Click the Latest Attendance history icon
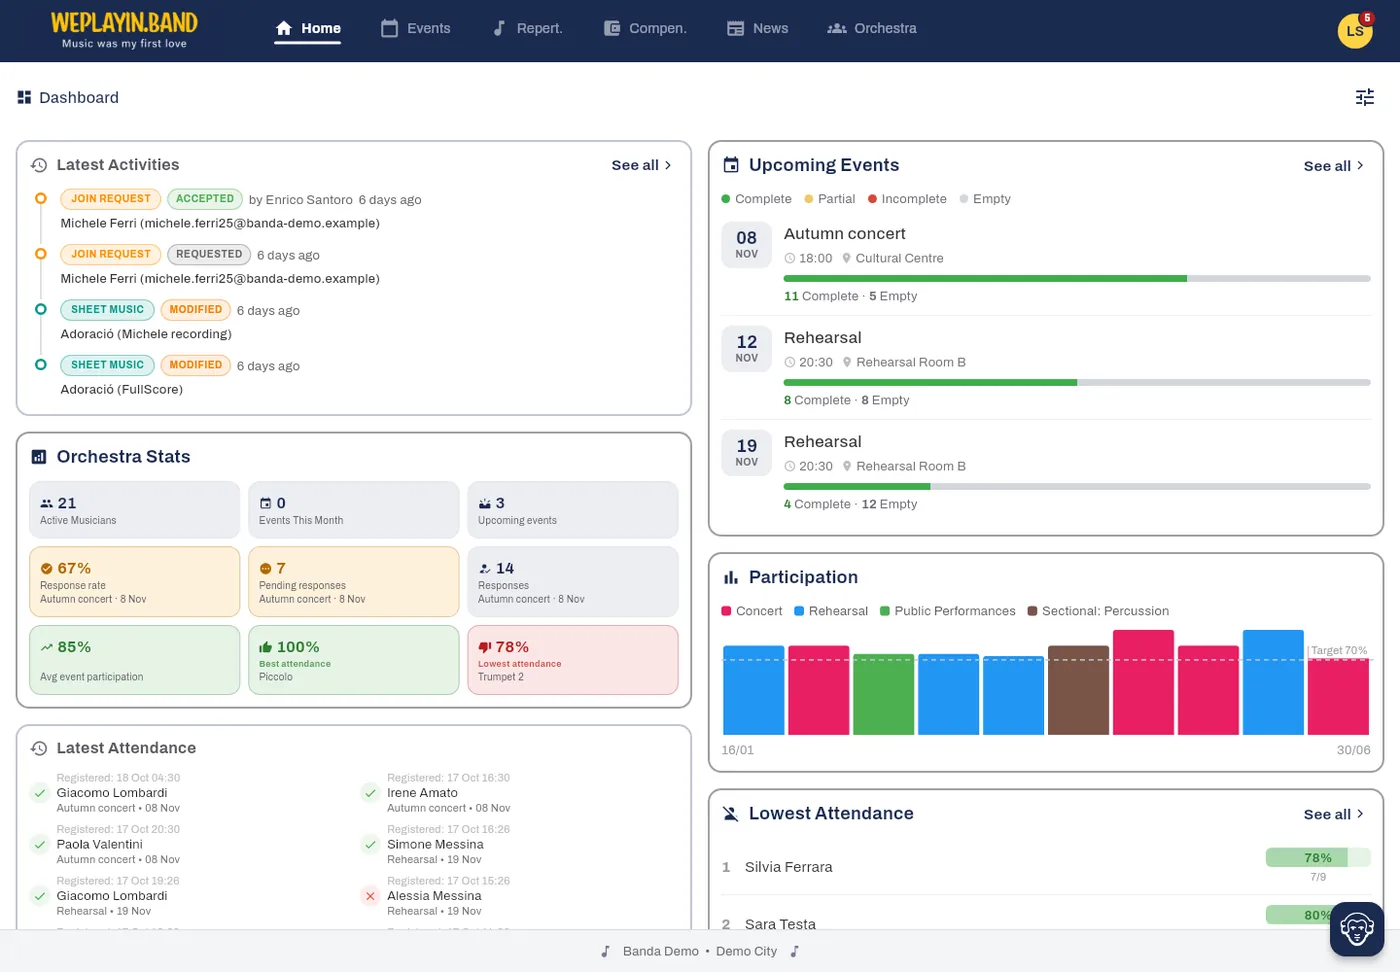Viewport: 1400px width, 972px height. pyautogui.click(x=39, y=748)
